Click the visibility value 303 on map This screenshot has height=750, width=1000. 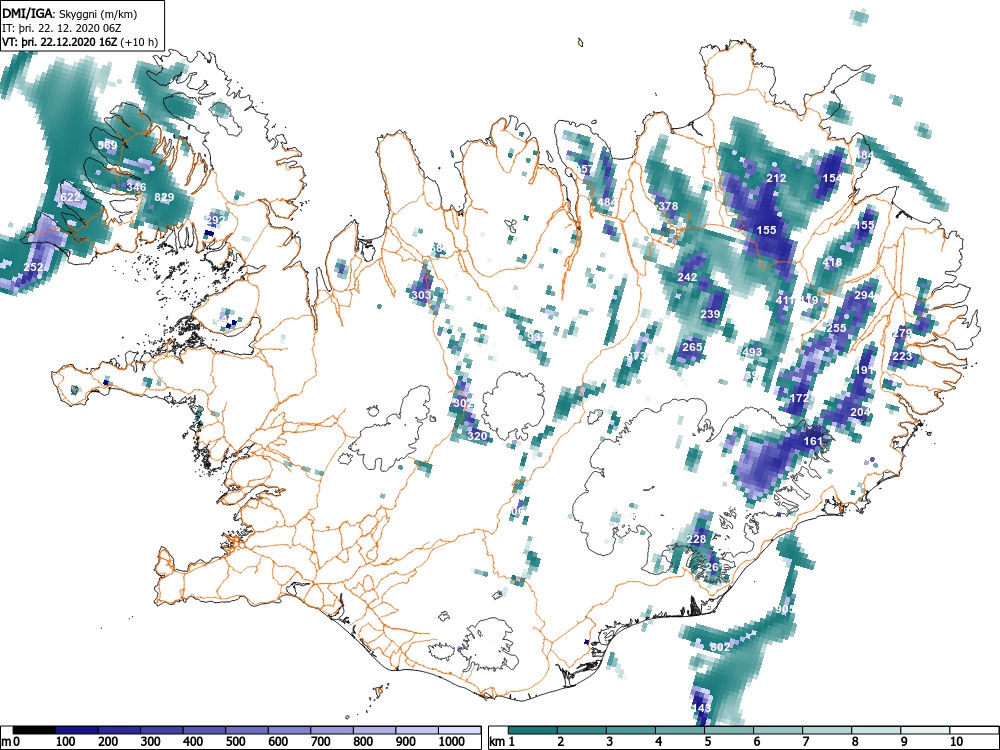point(421,295)
